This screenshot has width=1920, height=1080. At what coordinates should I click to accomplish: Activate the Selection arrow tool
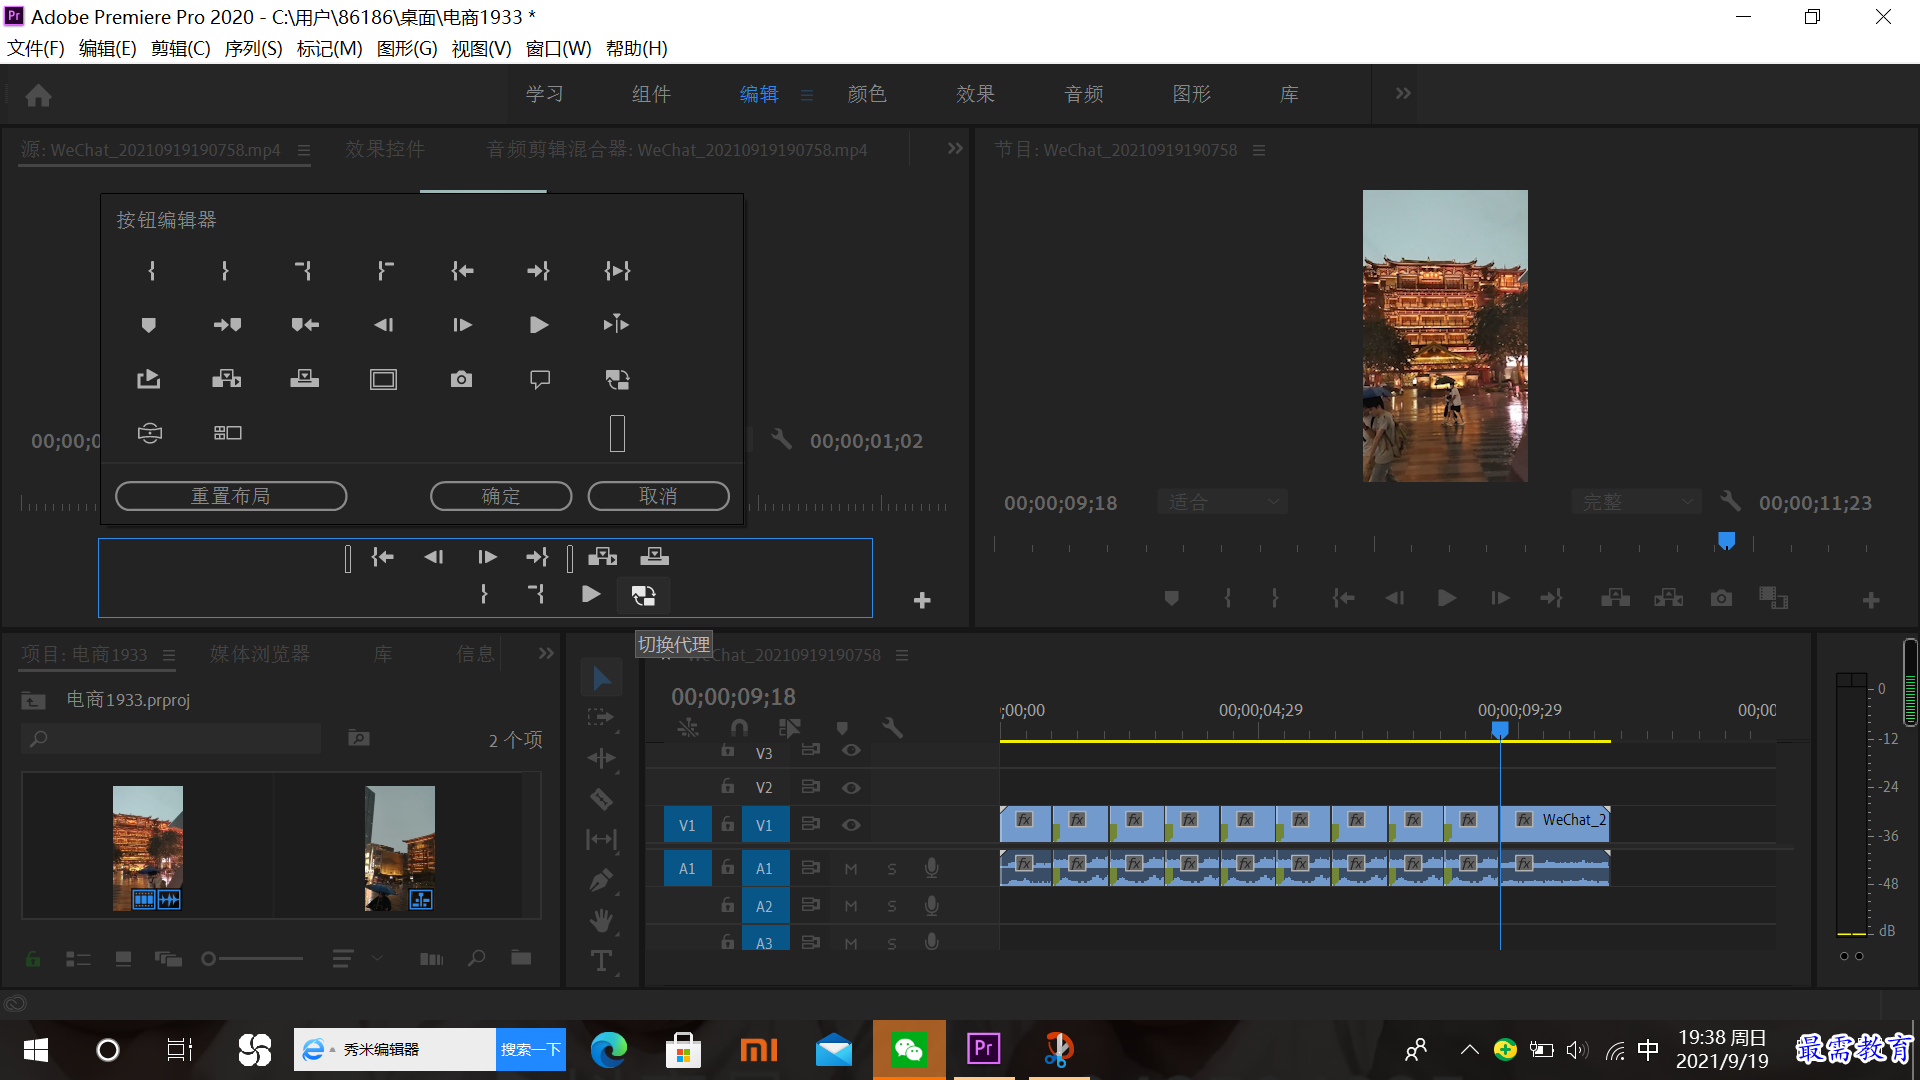[x=601, y=678]
